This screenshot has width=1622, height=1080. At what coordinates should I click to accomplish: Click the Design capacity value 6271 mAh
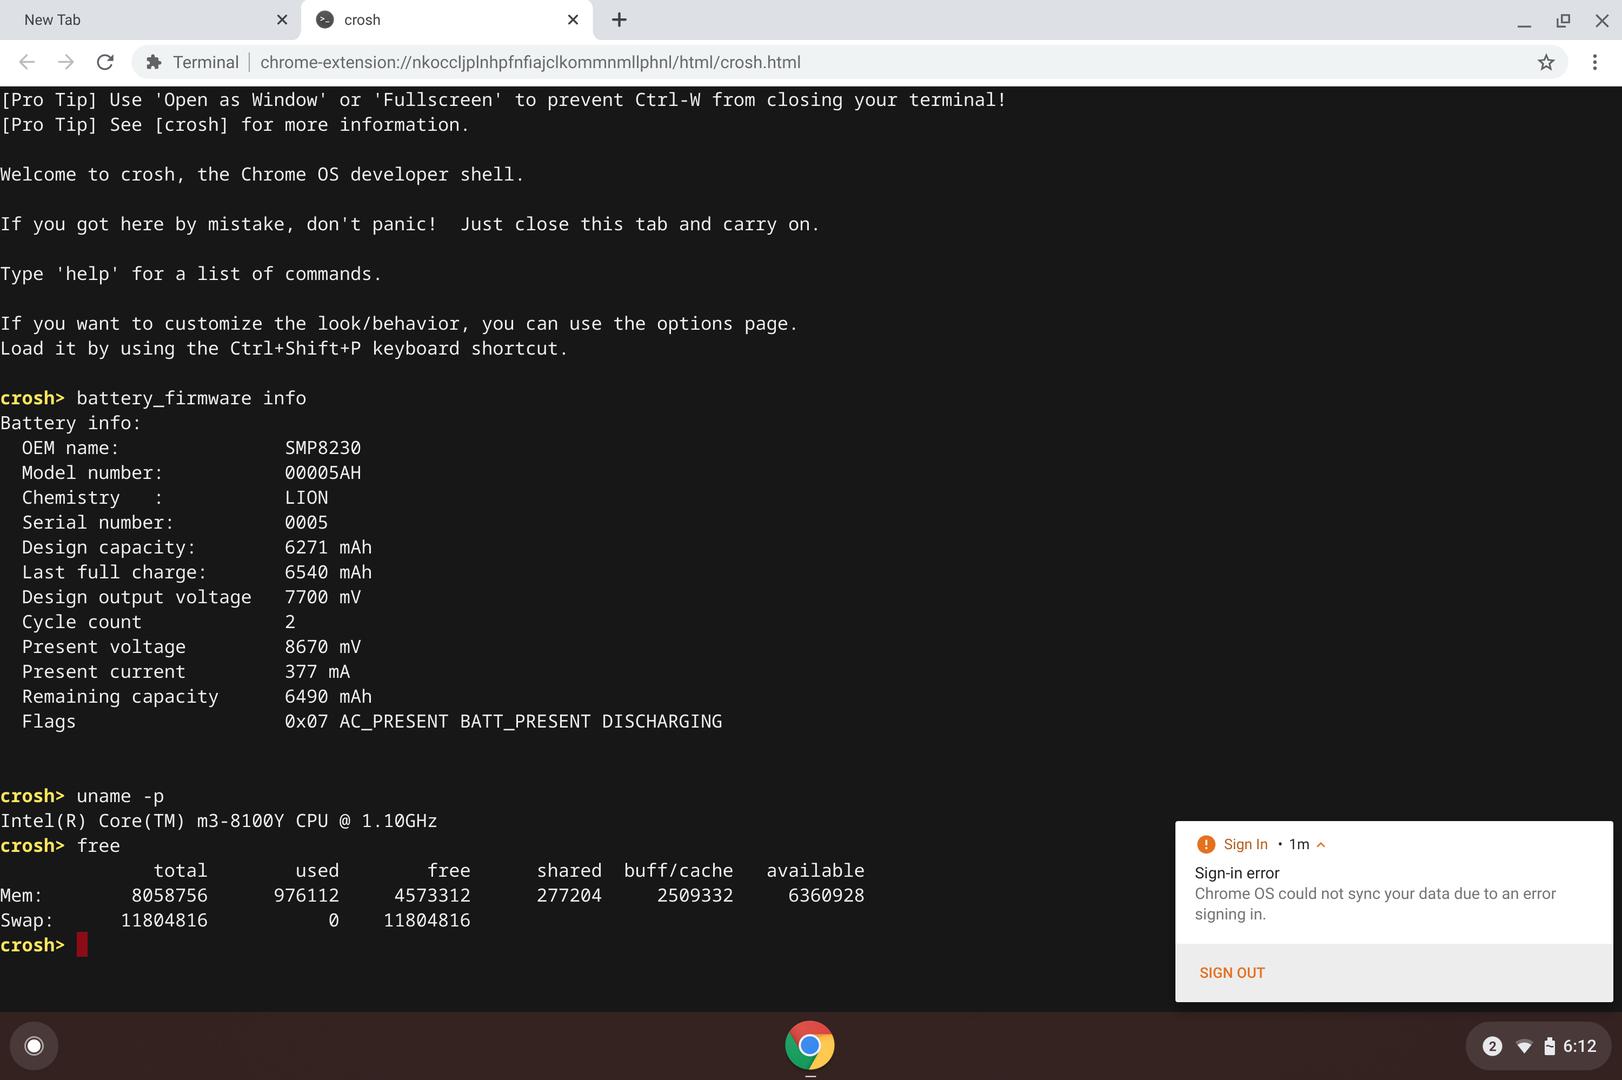coord(328,548)
